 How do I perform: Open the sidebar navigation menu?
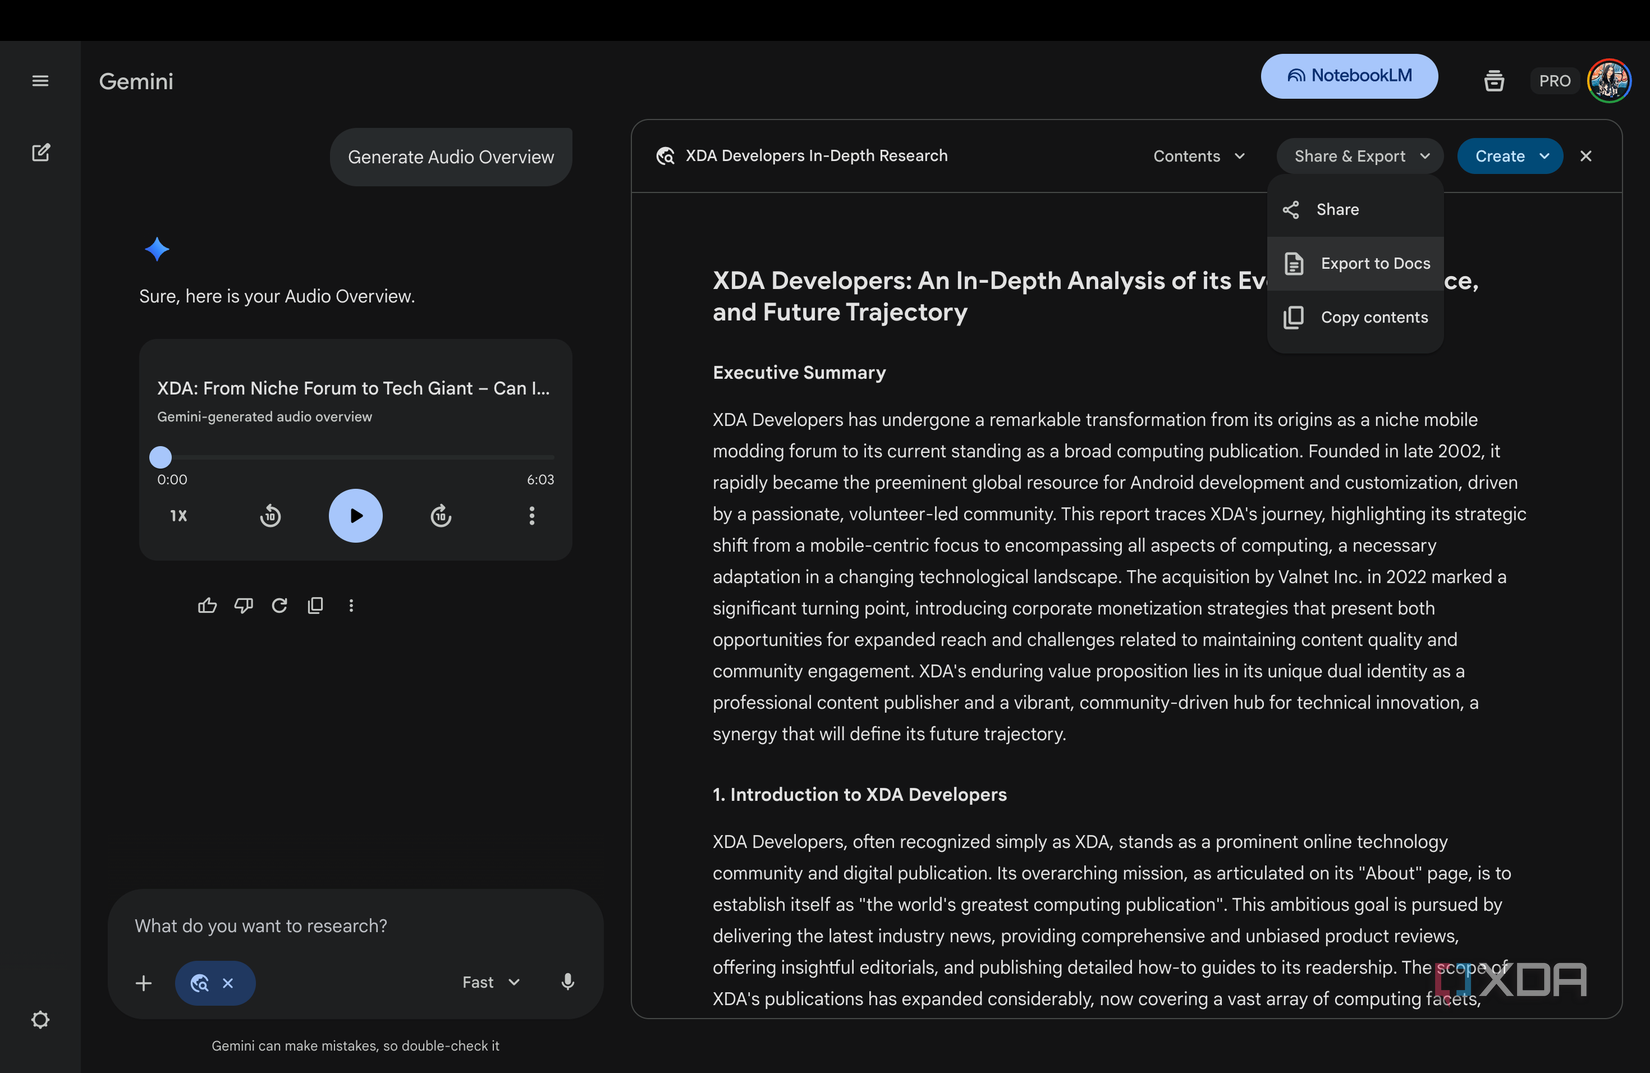[40, 80]
